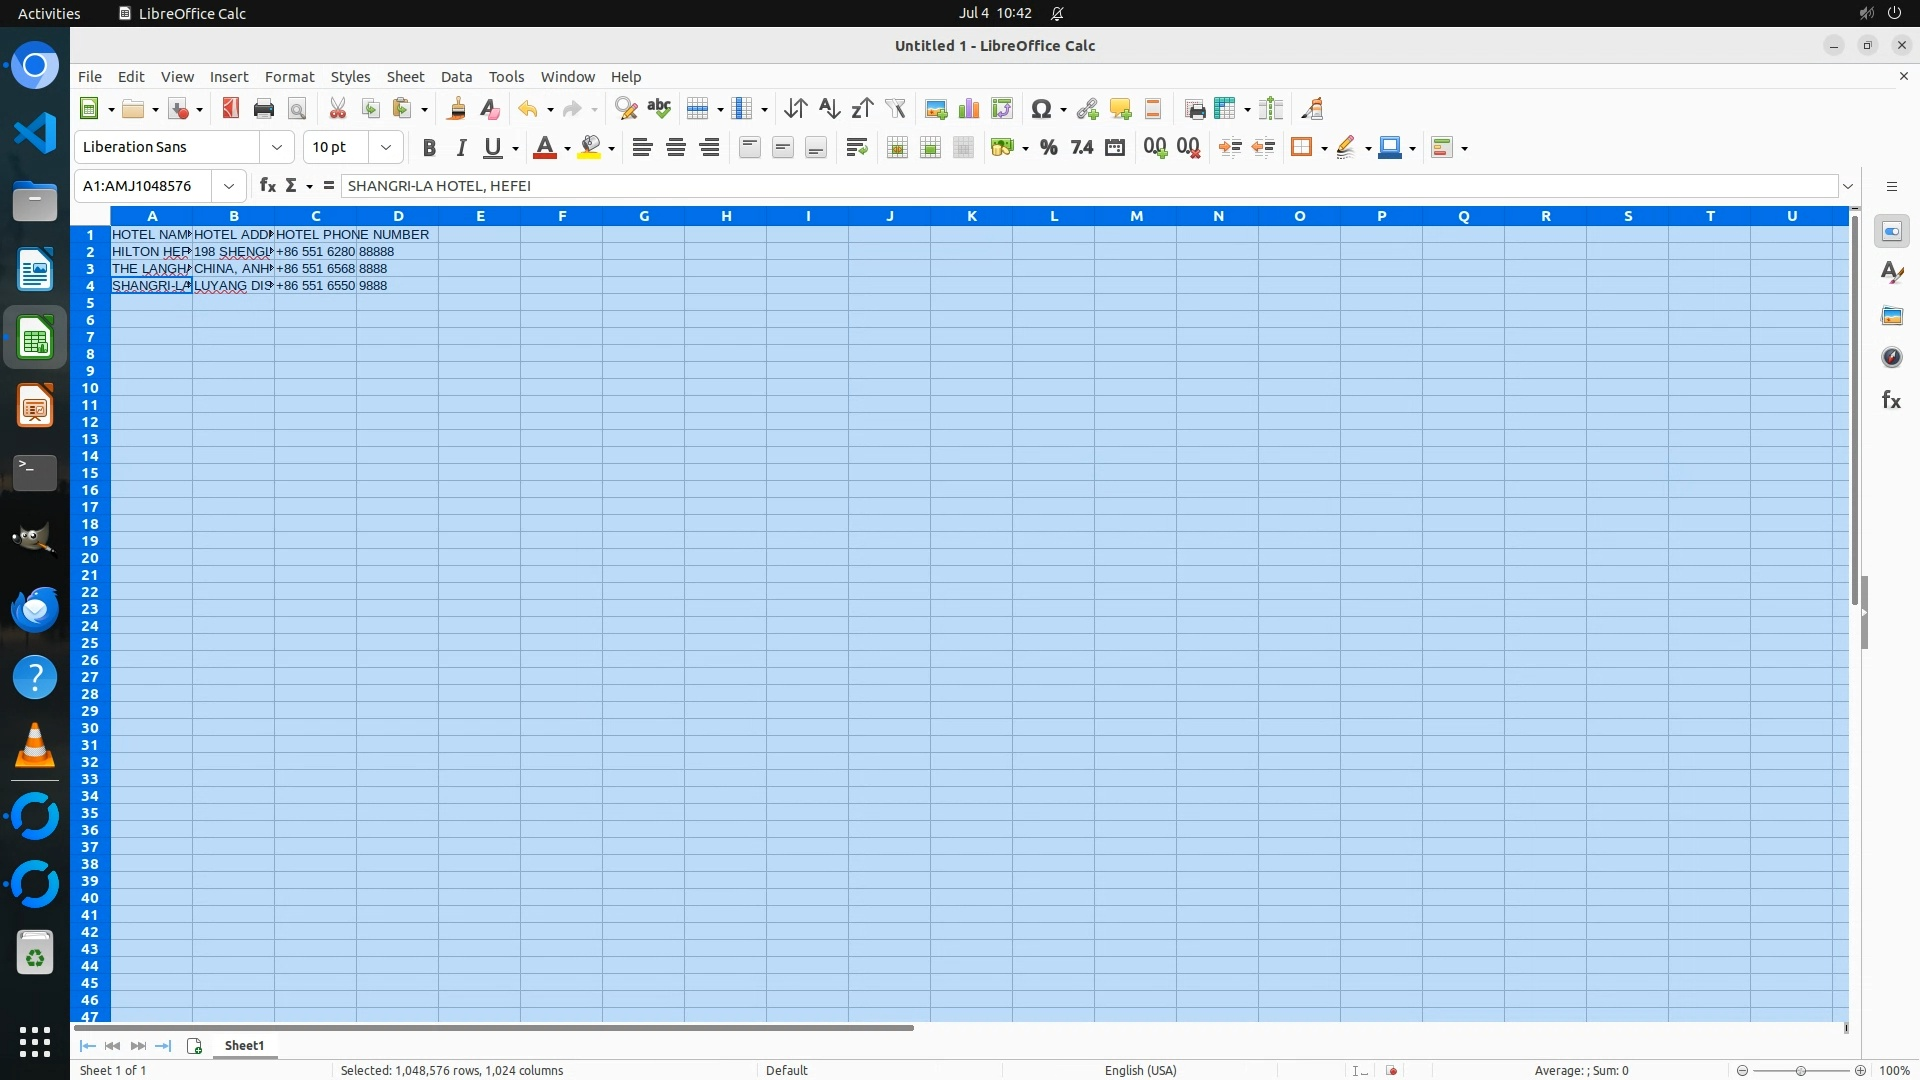Insert a chart using toolbar icon
The image size is (1920, 1080).
point(968,109)
